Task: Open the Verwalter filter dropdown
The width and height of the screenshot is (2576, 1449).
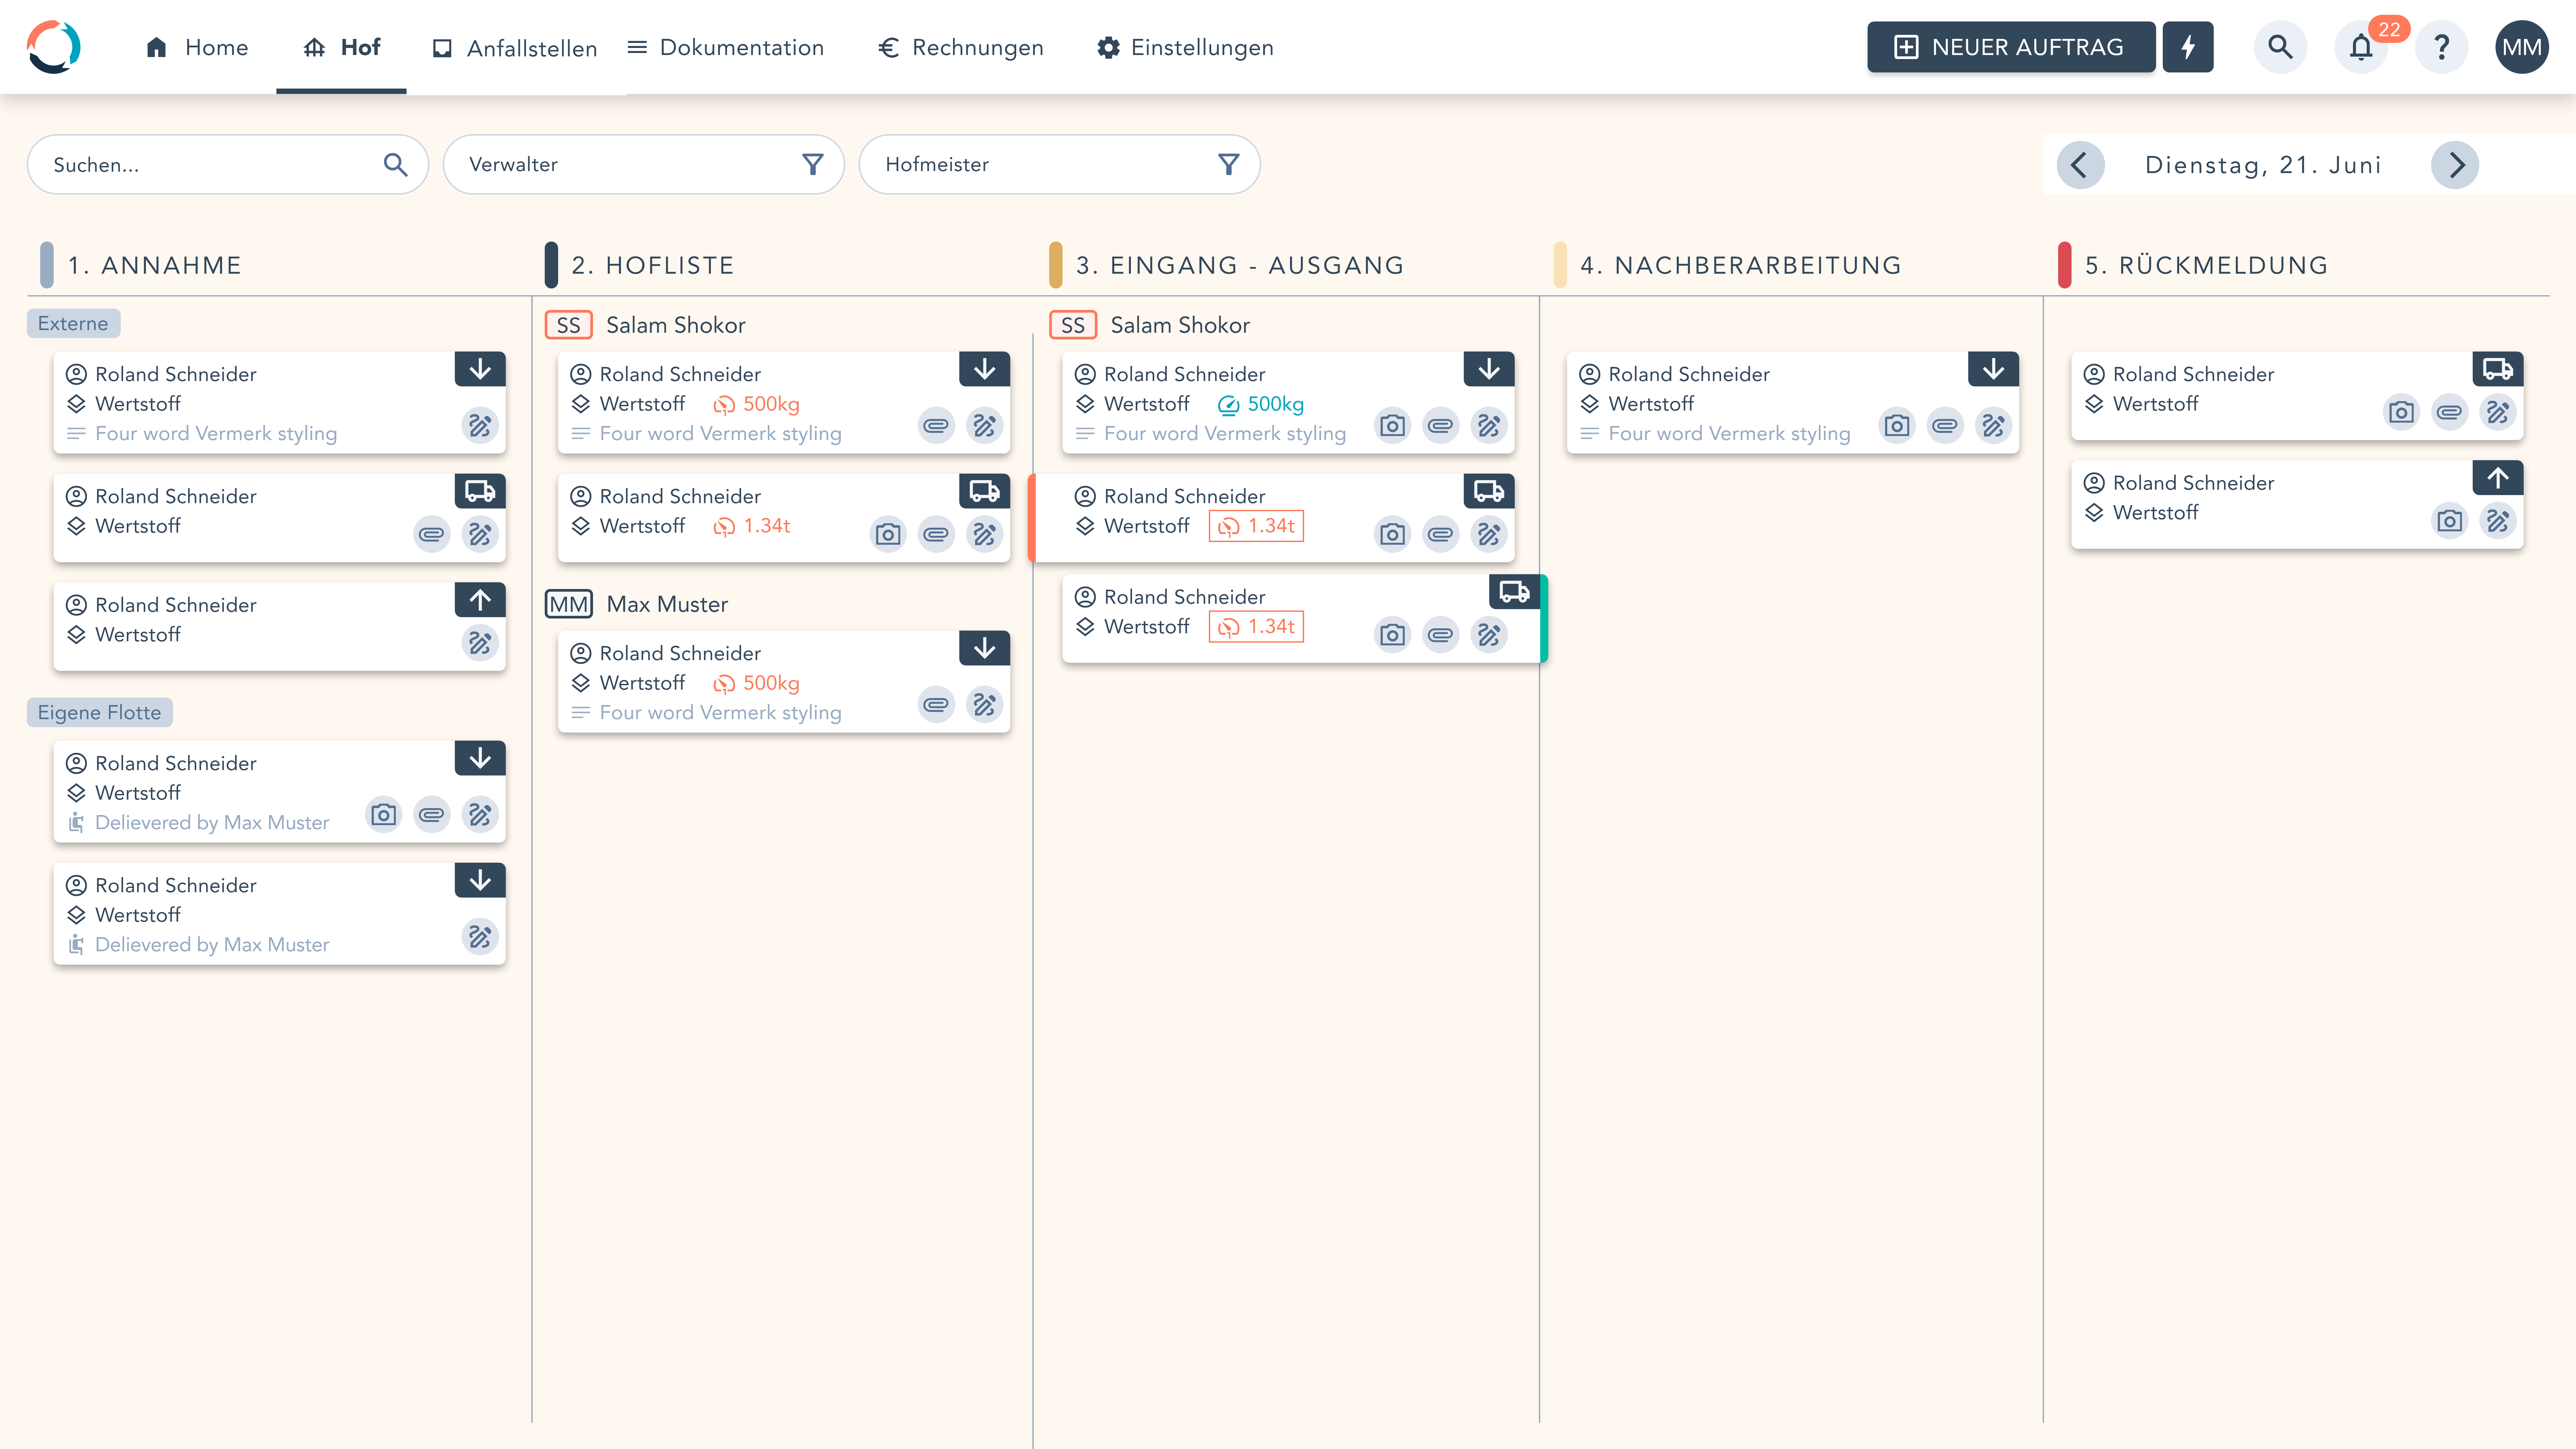Action: pos(643,164)
